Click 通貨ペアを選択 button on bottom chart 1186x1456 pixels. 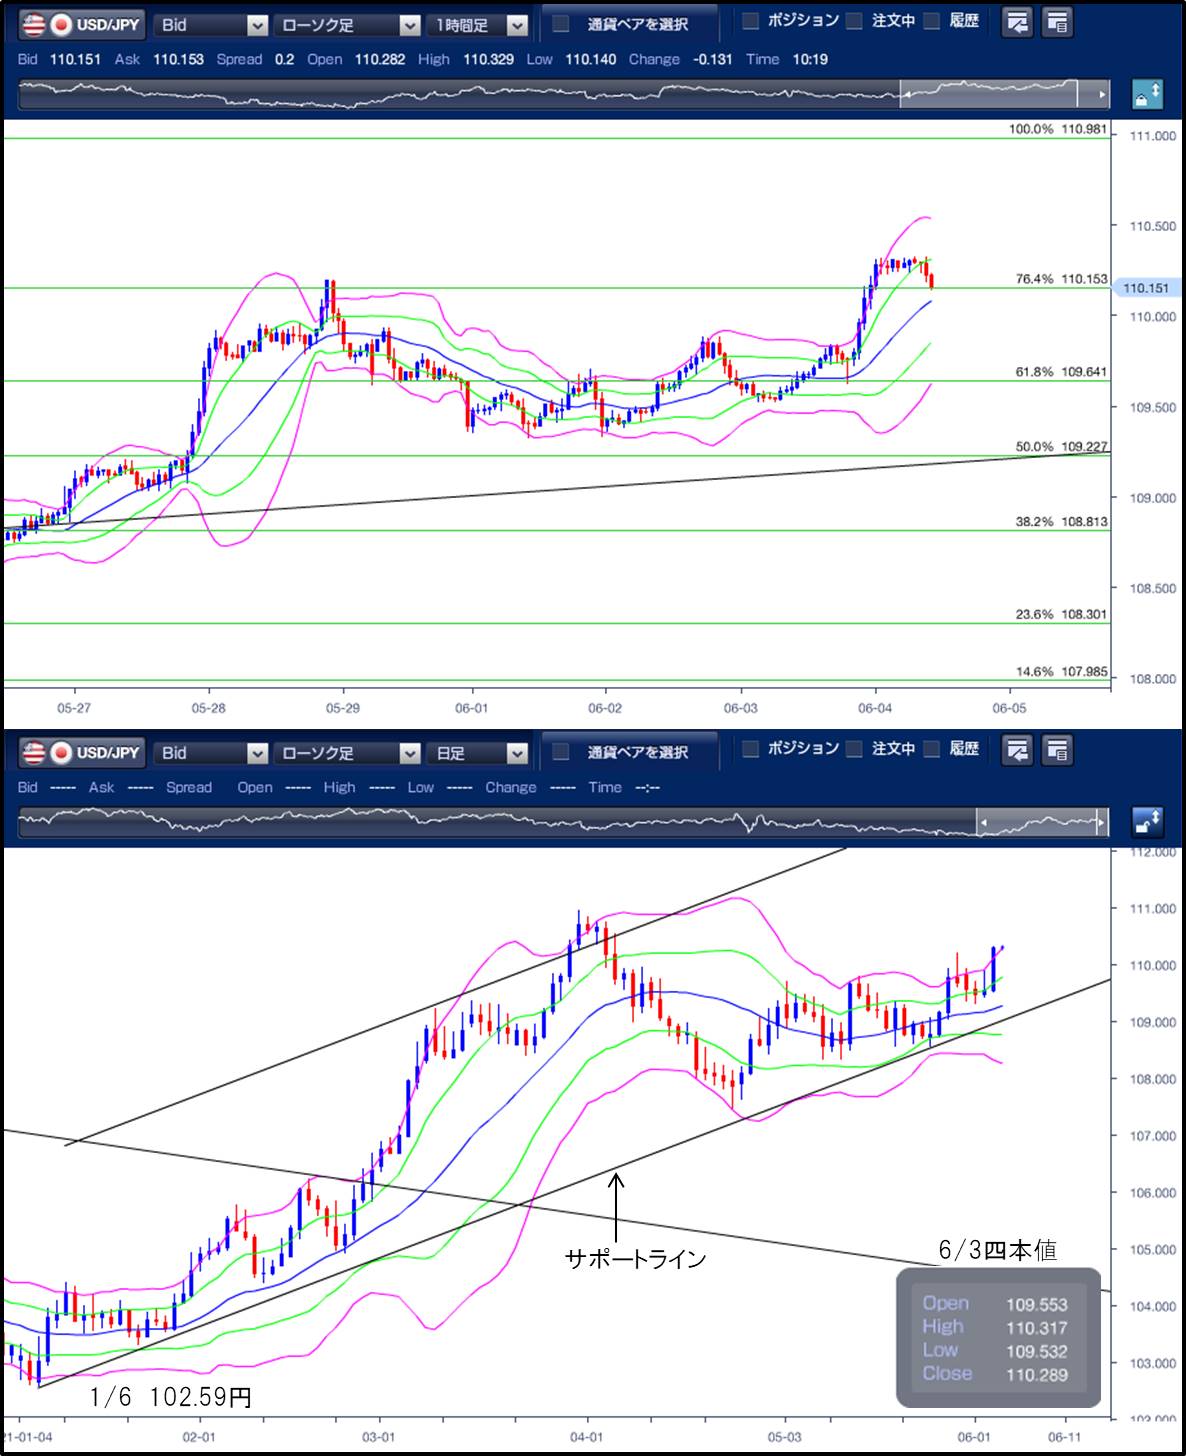tap(629, 752)
